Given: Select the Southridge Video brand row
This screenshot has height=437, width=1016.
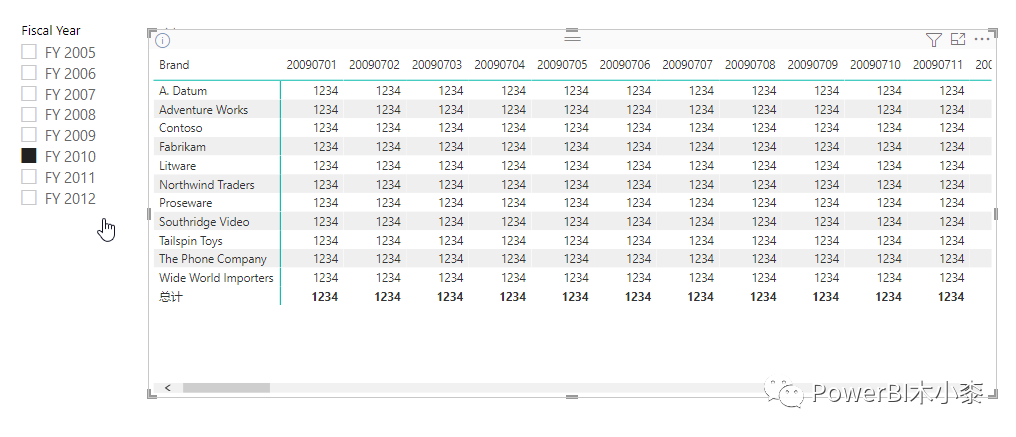Looking at the screenshot, I should click(x=204, y=222).
